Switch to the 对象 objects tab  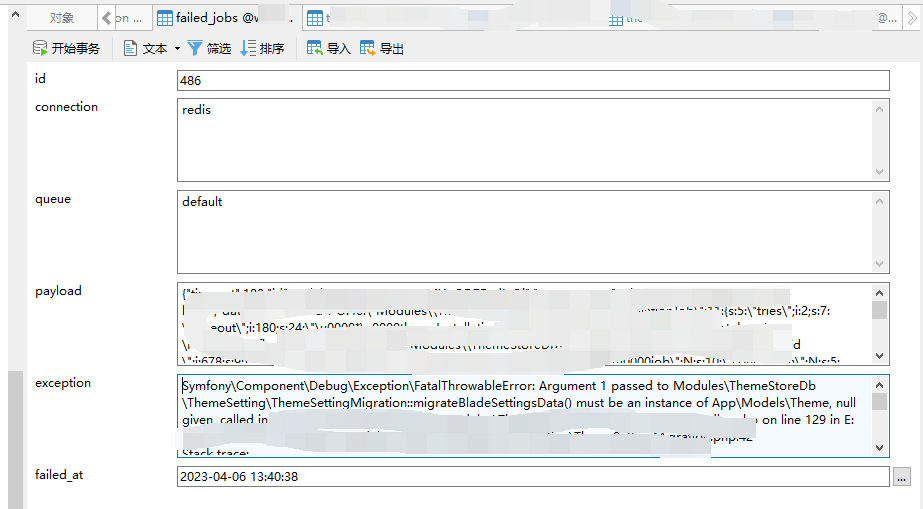click(x=61, y=18)
